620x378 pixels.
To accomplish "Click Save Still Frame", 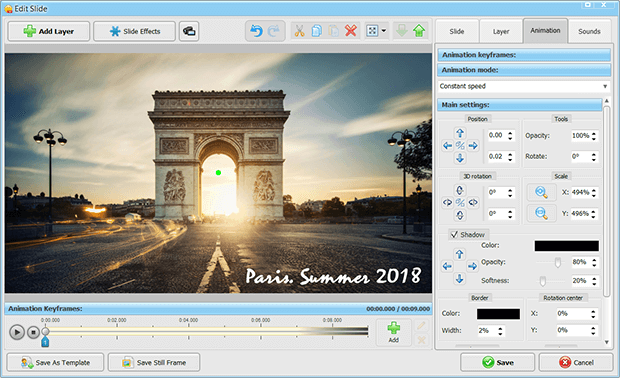I will coord(154,363).
